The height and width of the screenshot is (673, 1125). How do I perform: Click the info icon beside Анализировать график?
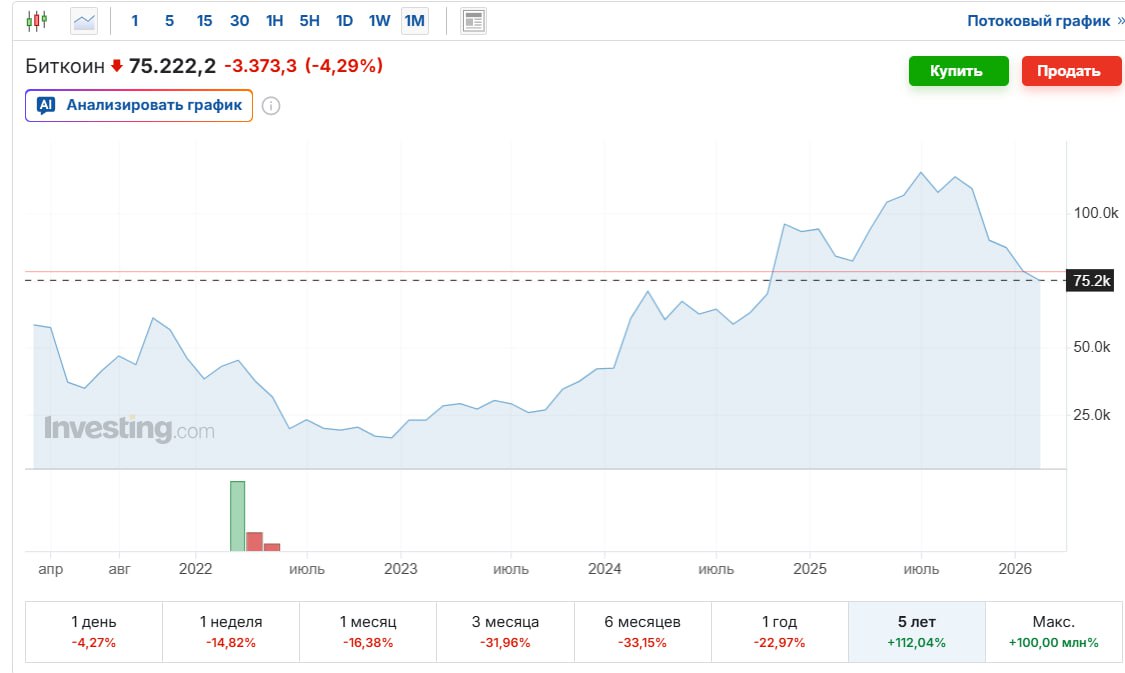[x=271, y=106]
